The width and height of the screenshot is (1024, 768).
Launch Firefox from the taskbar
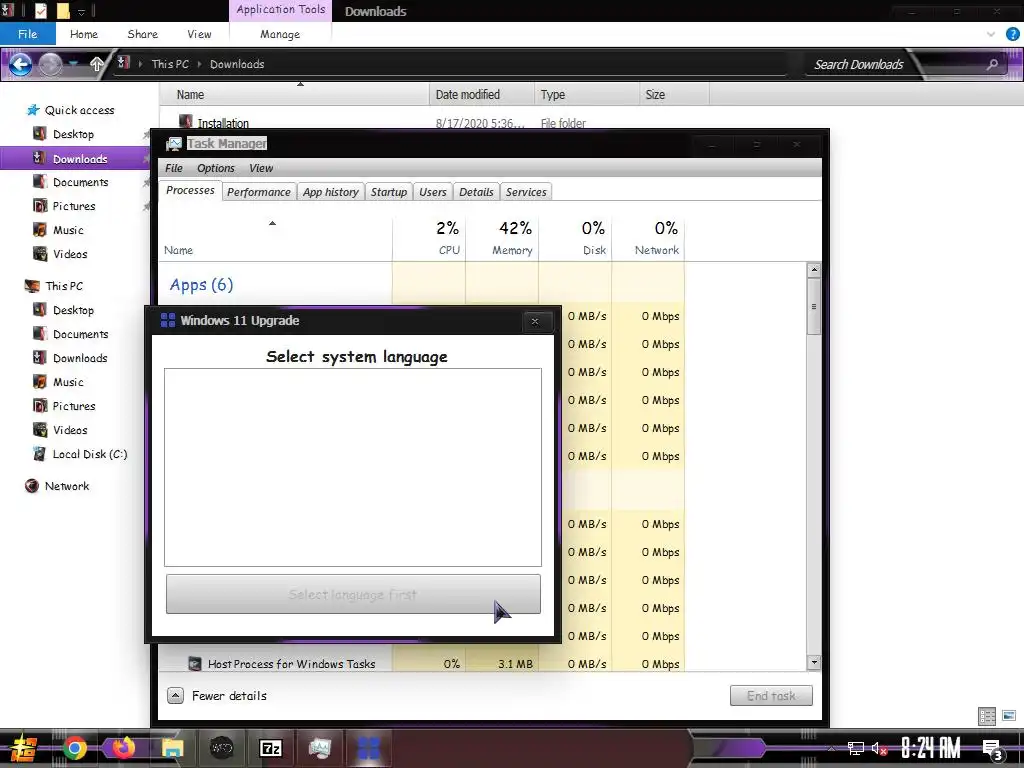pyautogui.click(x=123, y=748)
